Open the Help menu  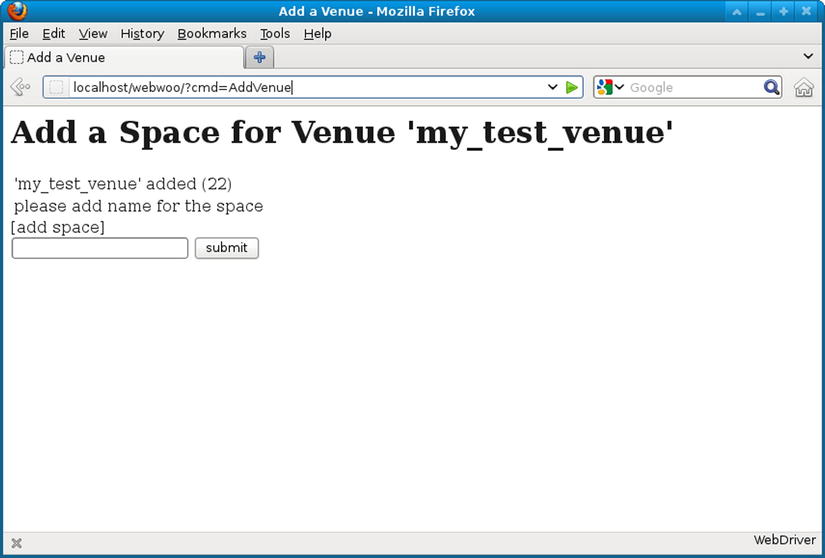coord(317,34)
